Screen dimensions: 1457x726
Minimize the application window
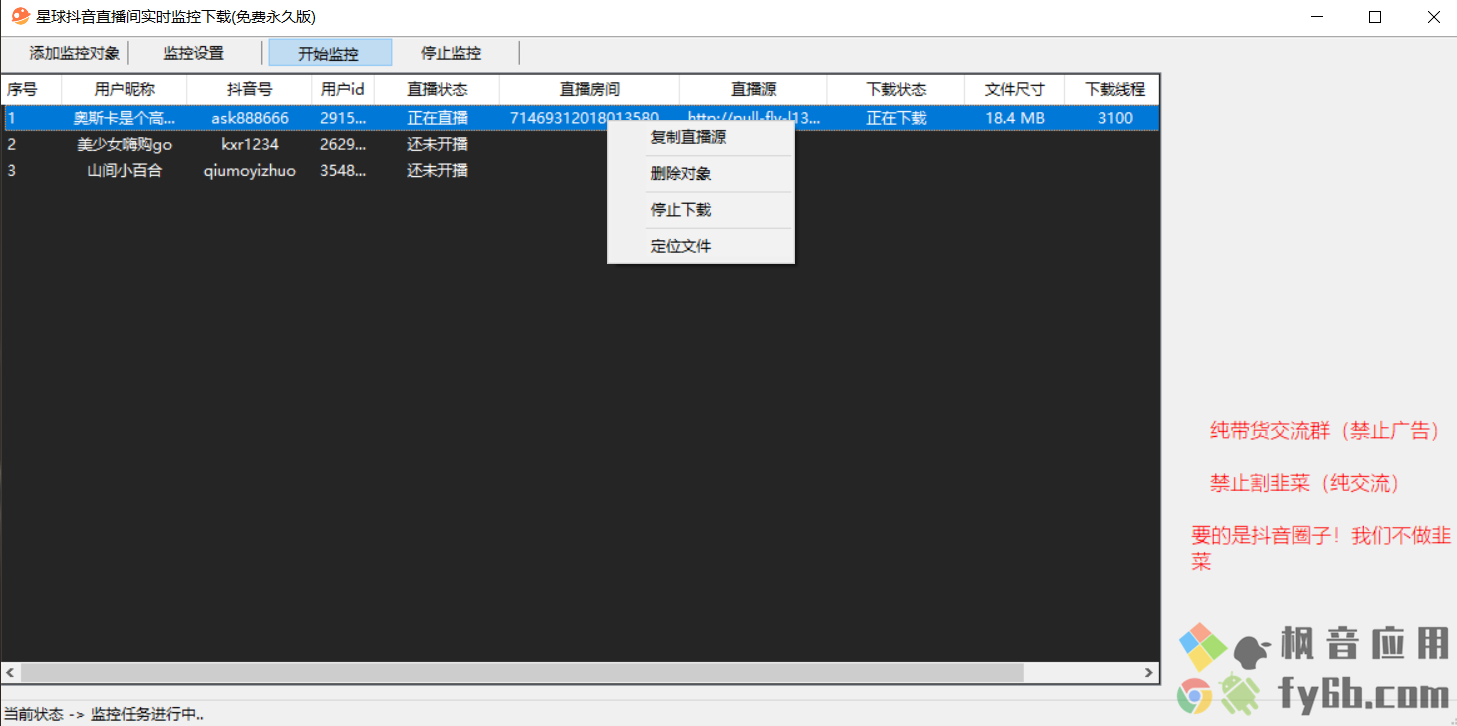[x=1318, y=17]
